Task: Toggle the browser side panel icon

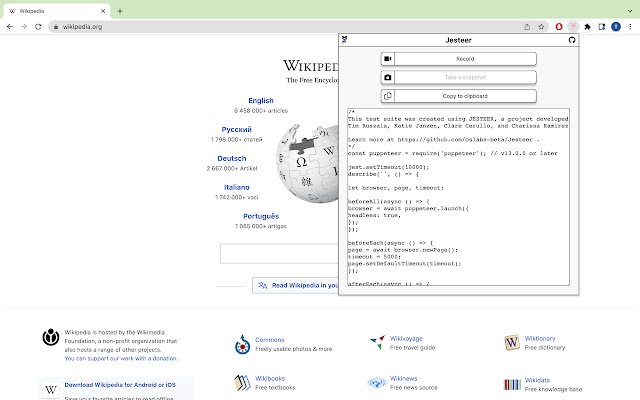Action: tap(602, 27)
